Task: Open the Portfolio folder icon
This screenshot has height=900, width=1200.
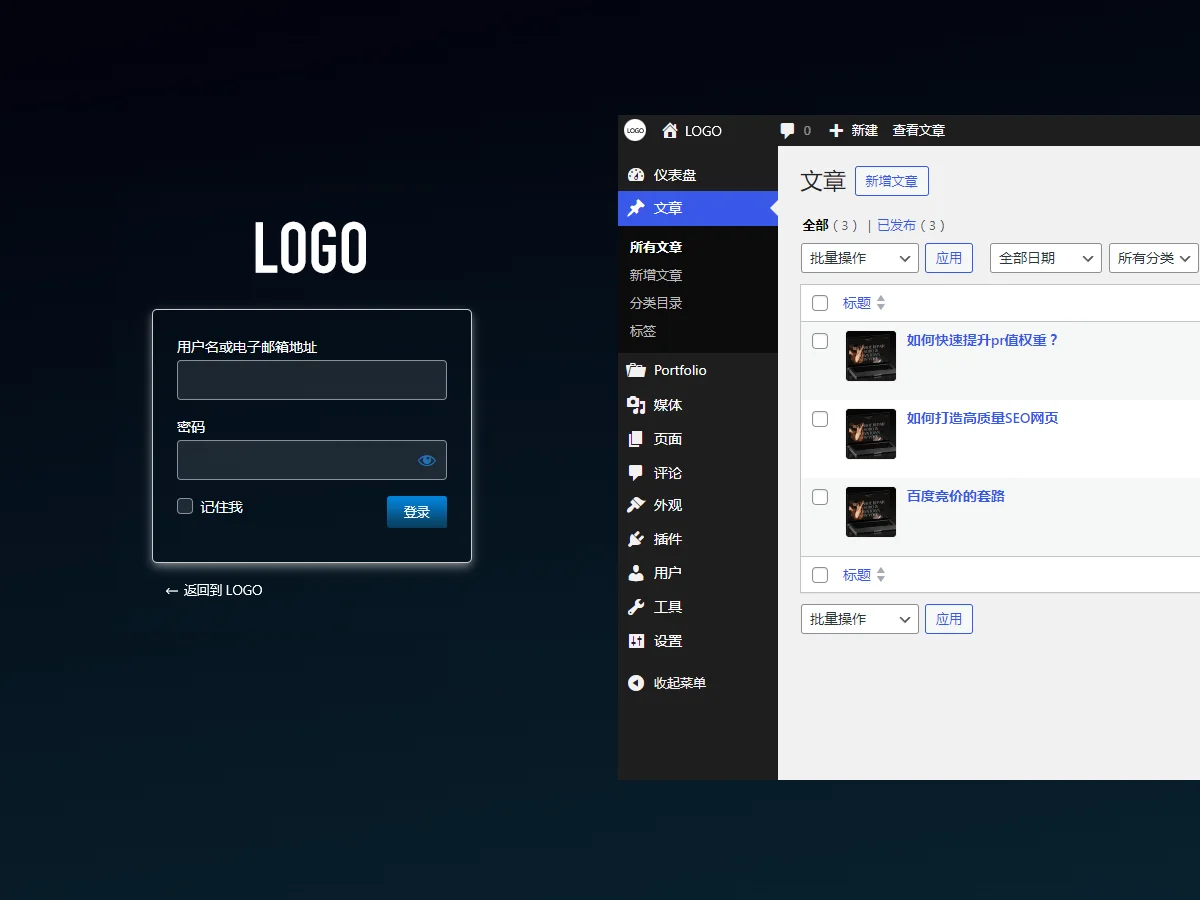Action: (636, 370)
